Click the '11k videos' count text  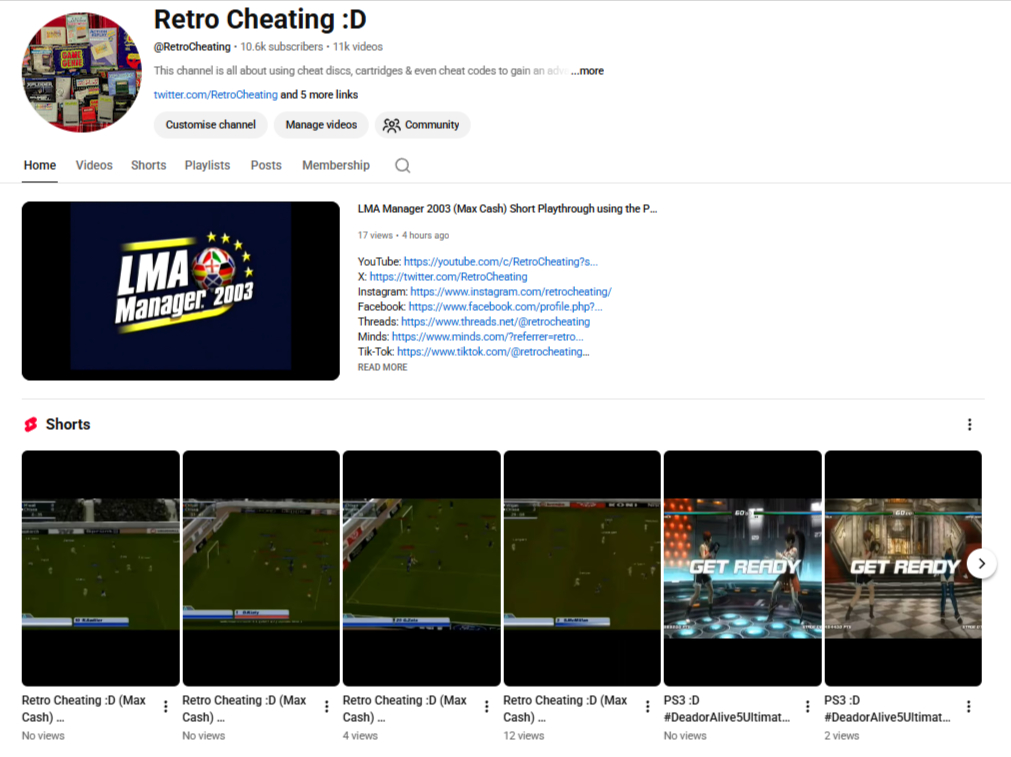coord(358,46)
